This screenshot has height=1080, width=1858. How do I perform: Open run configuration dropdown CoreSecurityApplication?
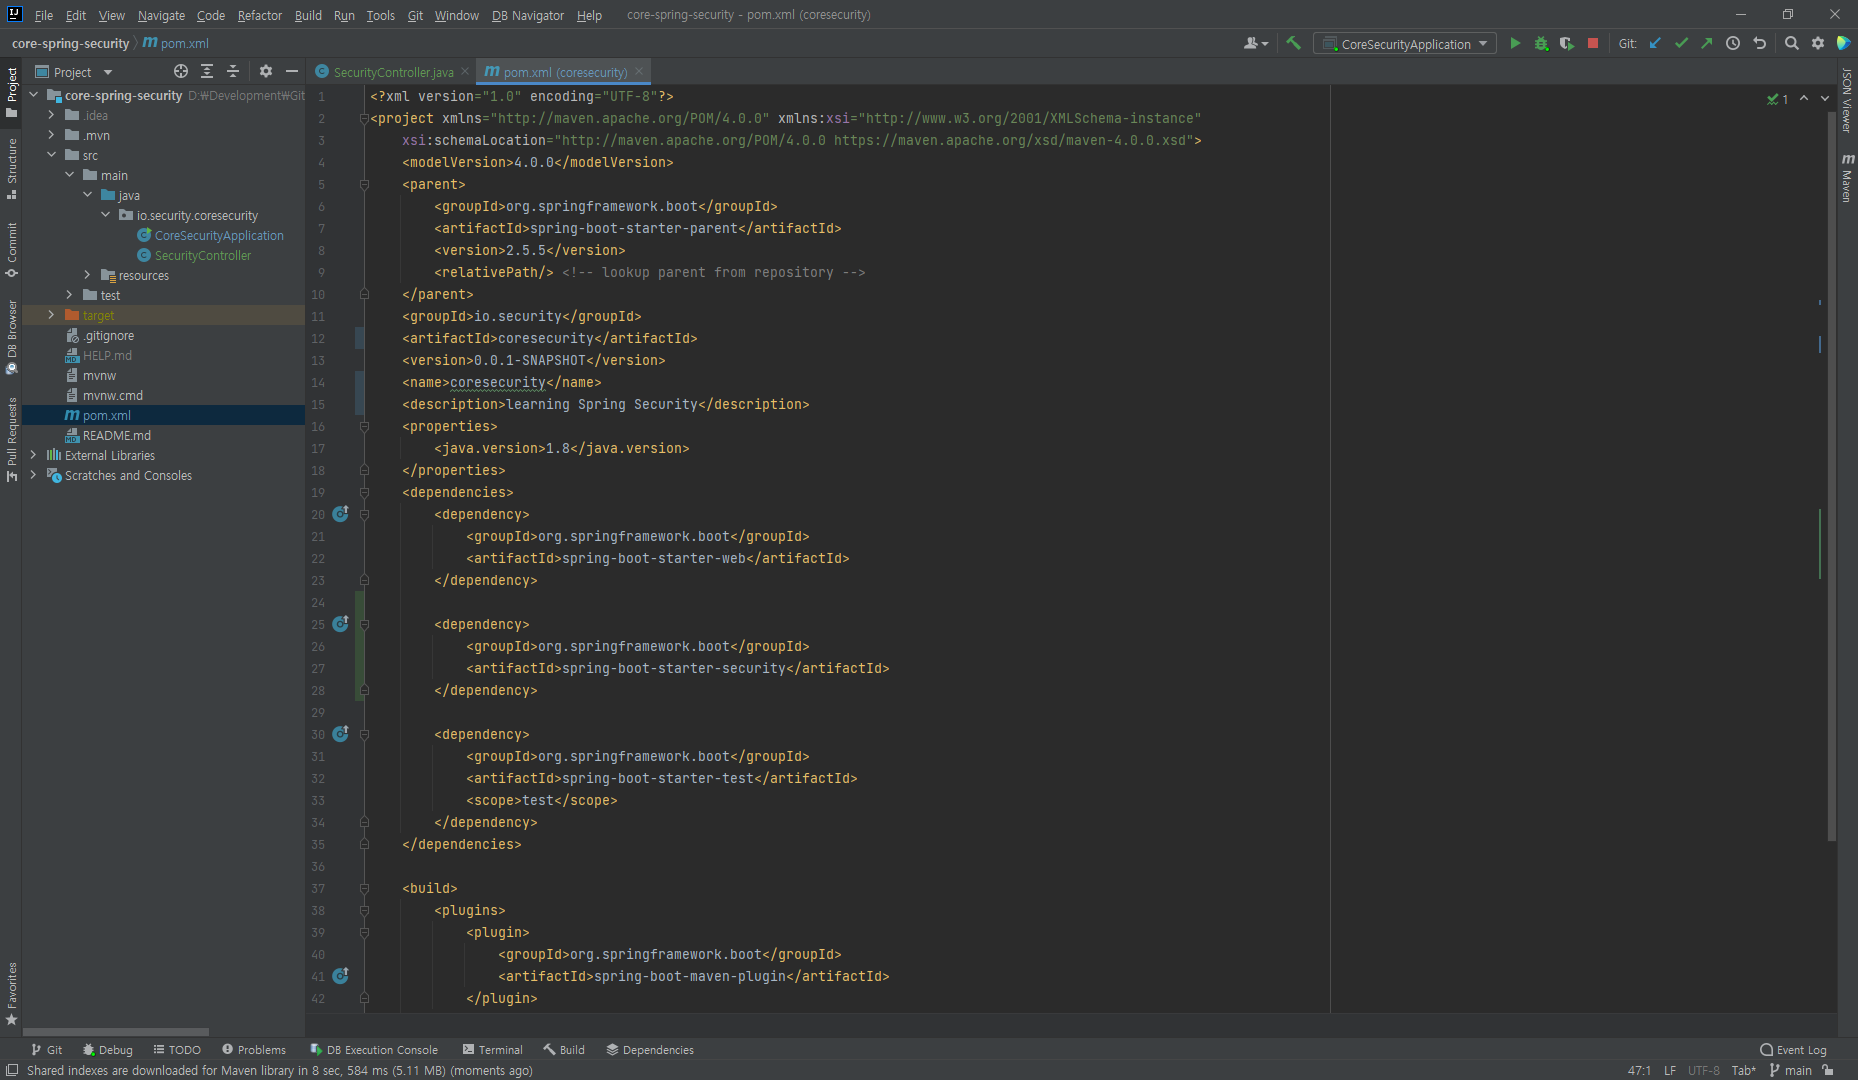point(1405,43)
